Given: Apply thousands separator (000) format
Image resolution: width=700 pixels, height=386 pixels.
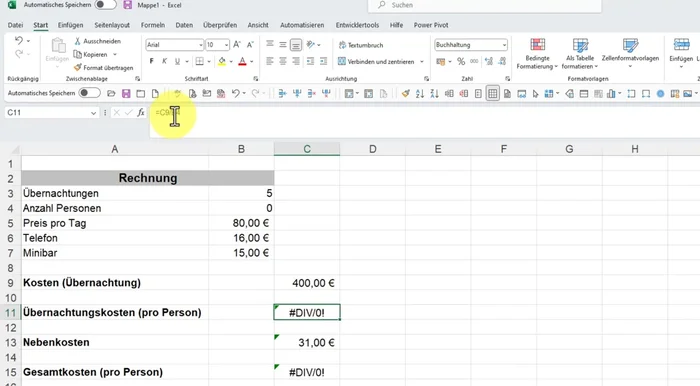Looking at the screenshot, I should tap(474, 61).
